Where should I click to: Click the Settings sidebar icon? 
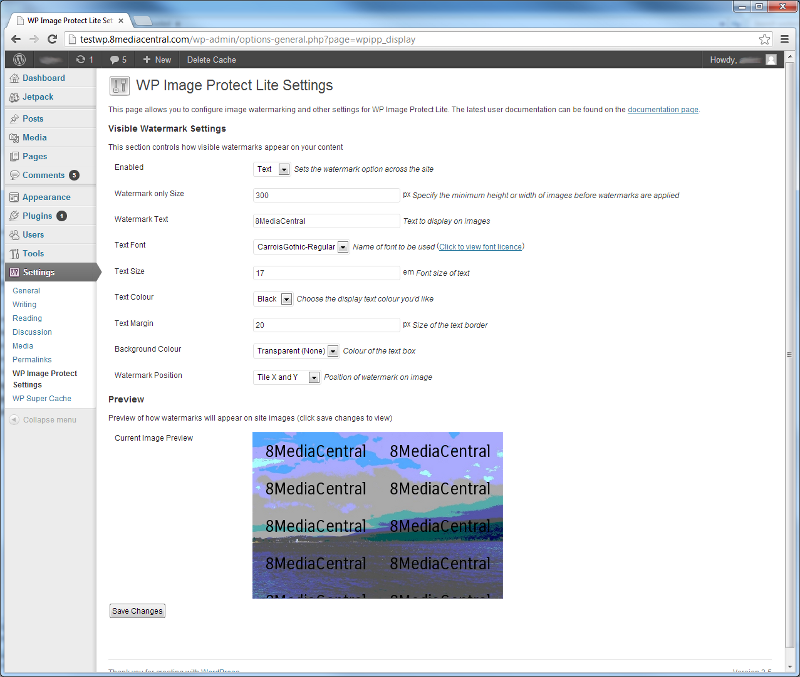click(14, 272)
